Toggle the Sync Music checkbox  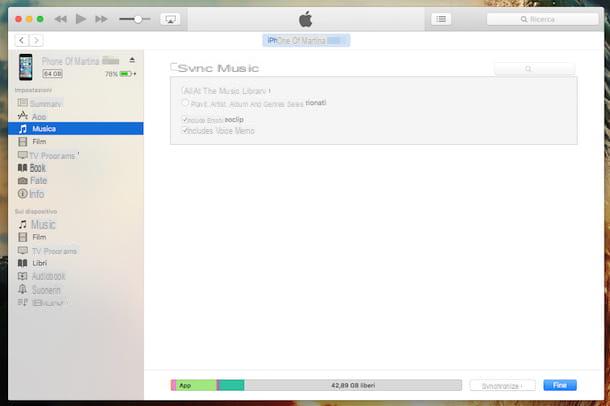tap(174, 67)
